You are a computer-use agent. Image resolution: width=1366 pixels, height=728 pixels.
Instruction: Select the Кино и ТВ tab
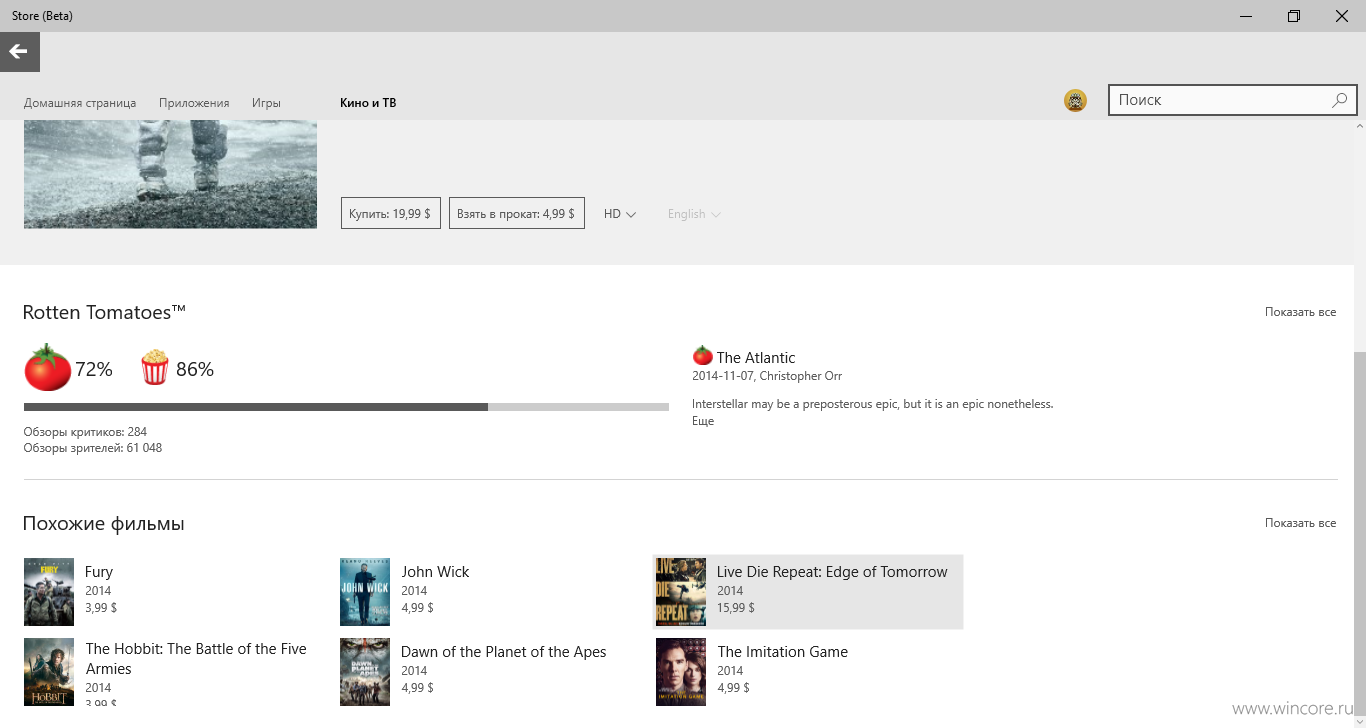coord(368,103)
